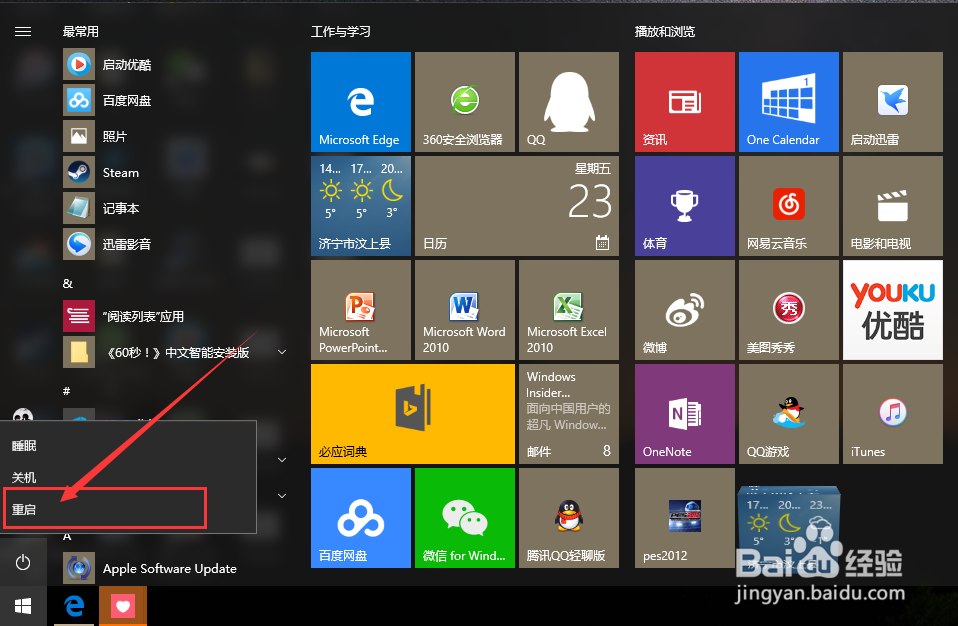Image resolution: width=958 pixels, height=626 pixels.
Task: Click the # letter group header
Action: pos(67,391)
